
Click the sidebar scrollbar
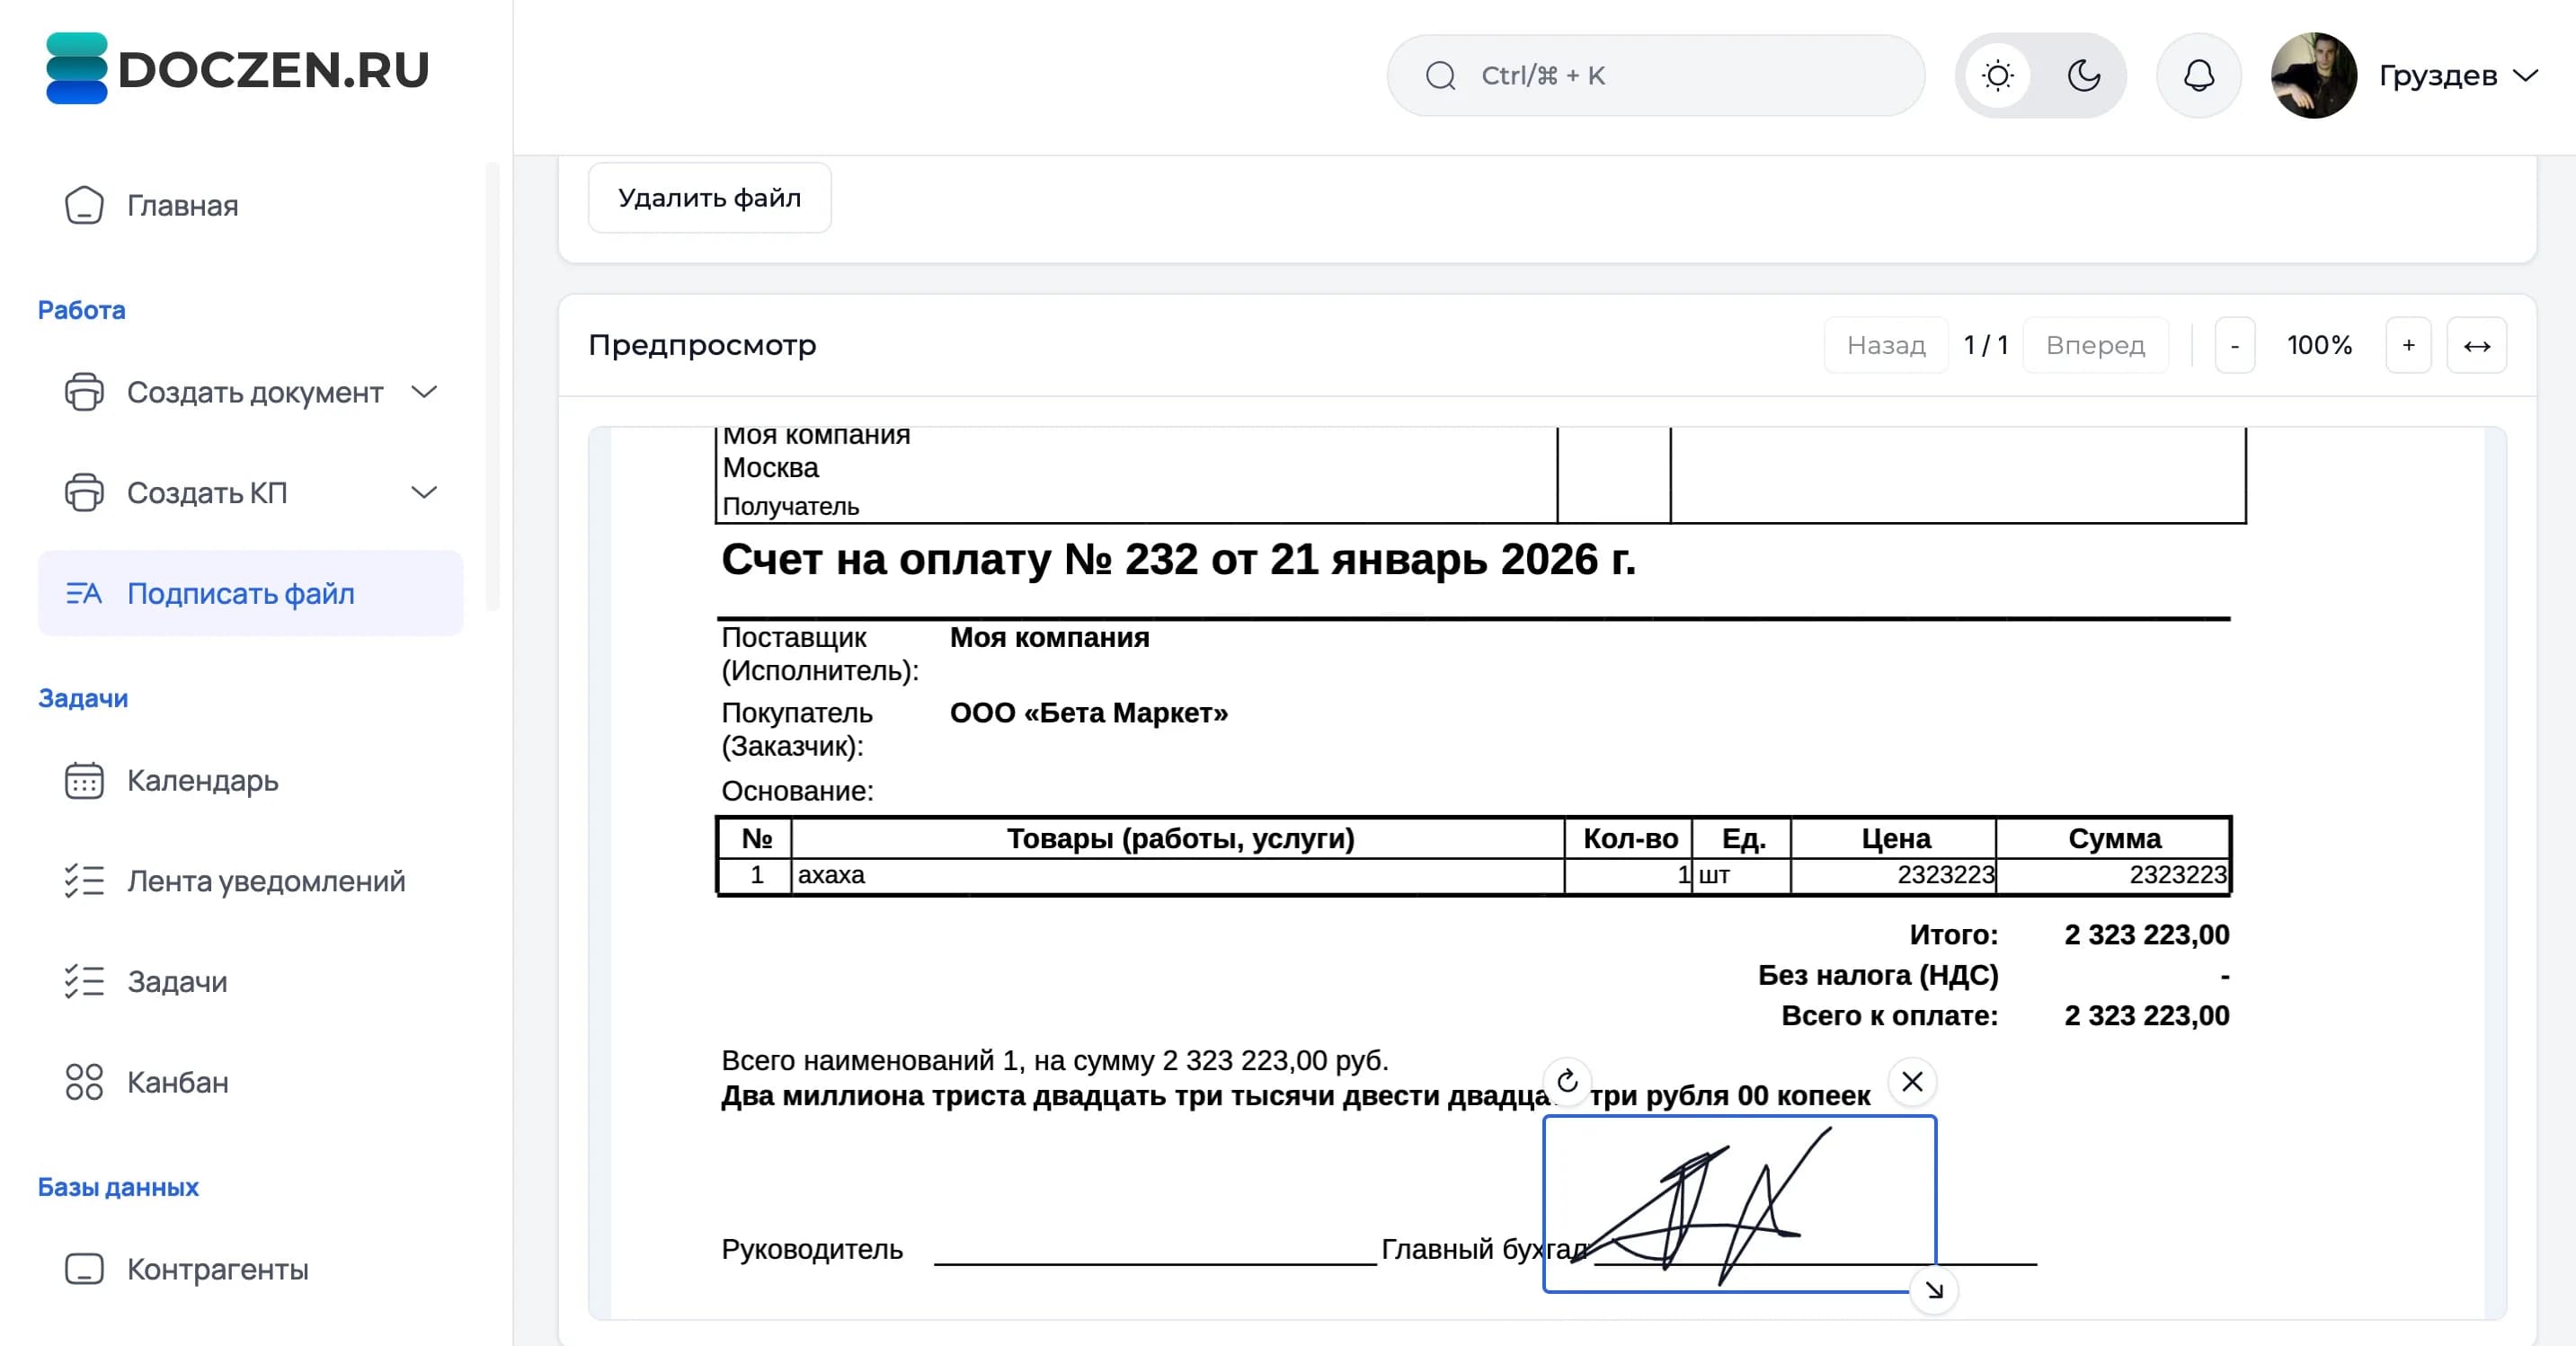pos(492,386)
